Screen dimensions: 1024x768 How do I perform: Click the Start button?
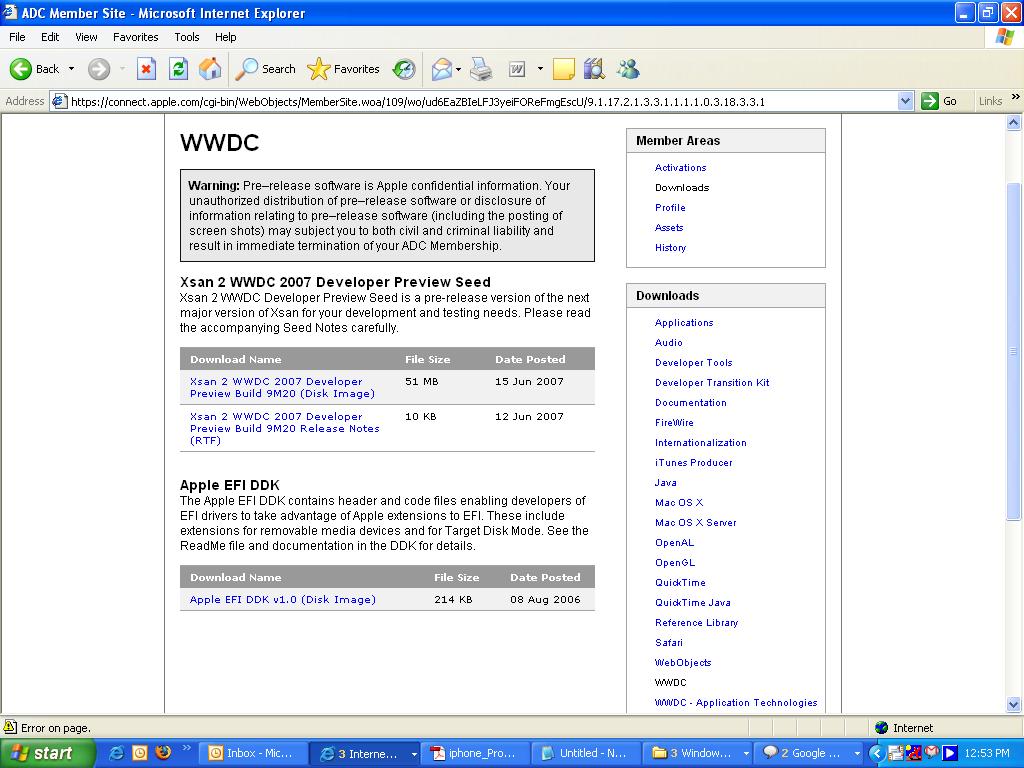point(47,753)
